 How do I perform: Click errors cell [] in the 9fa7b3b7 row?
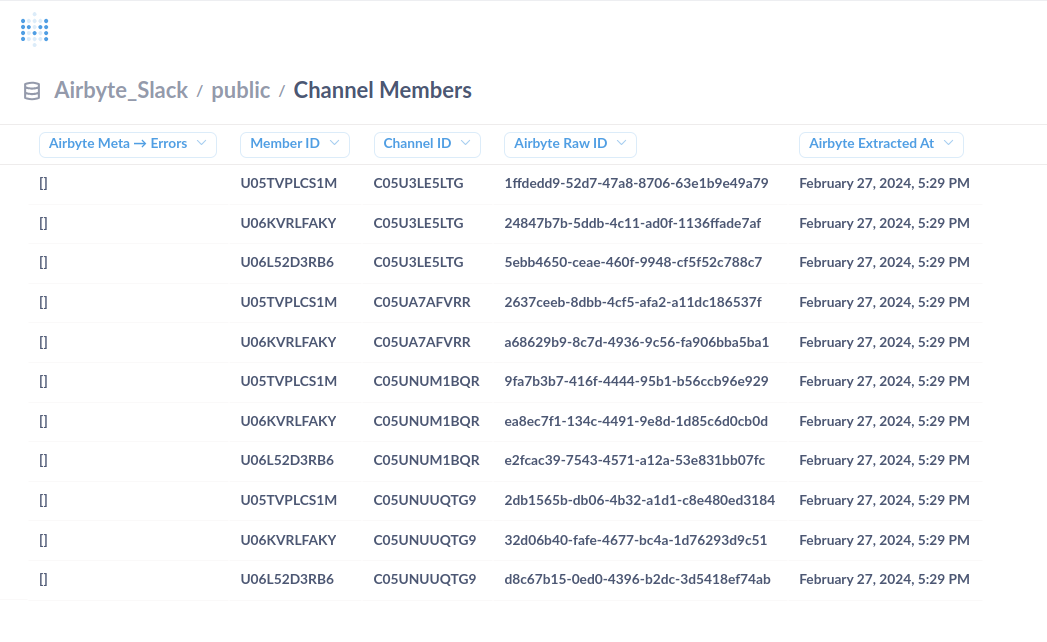[43, 381]
